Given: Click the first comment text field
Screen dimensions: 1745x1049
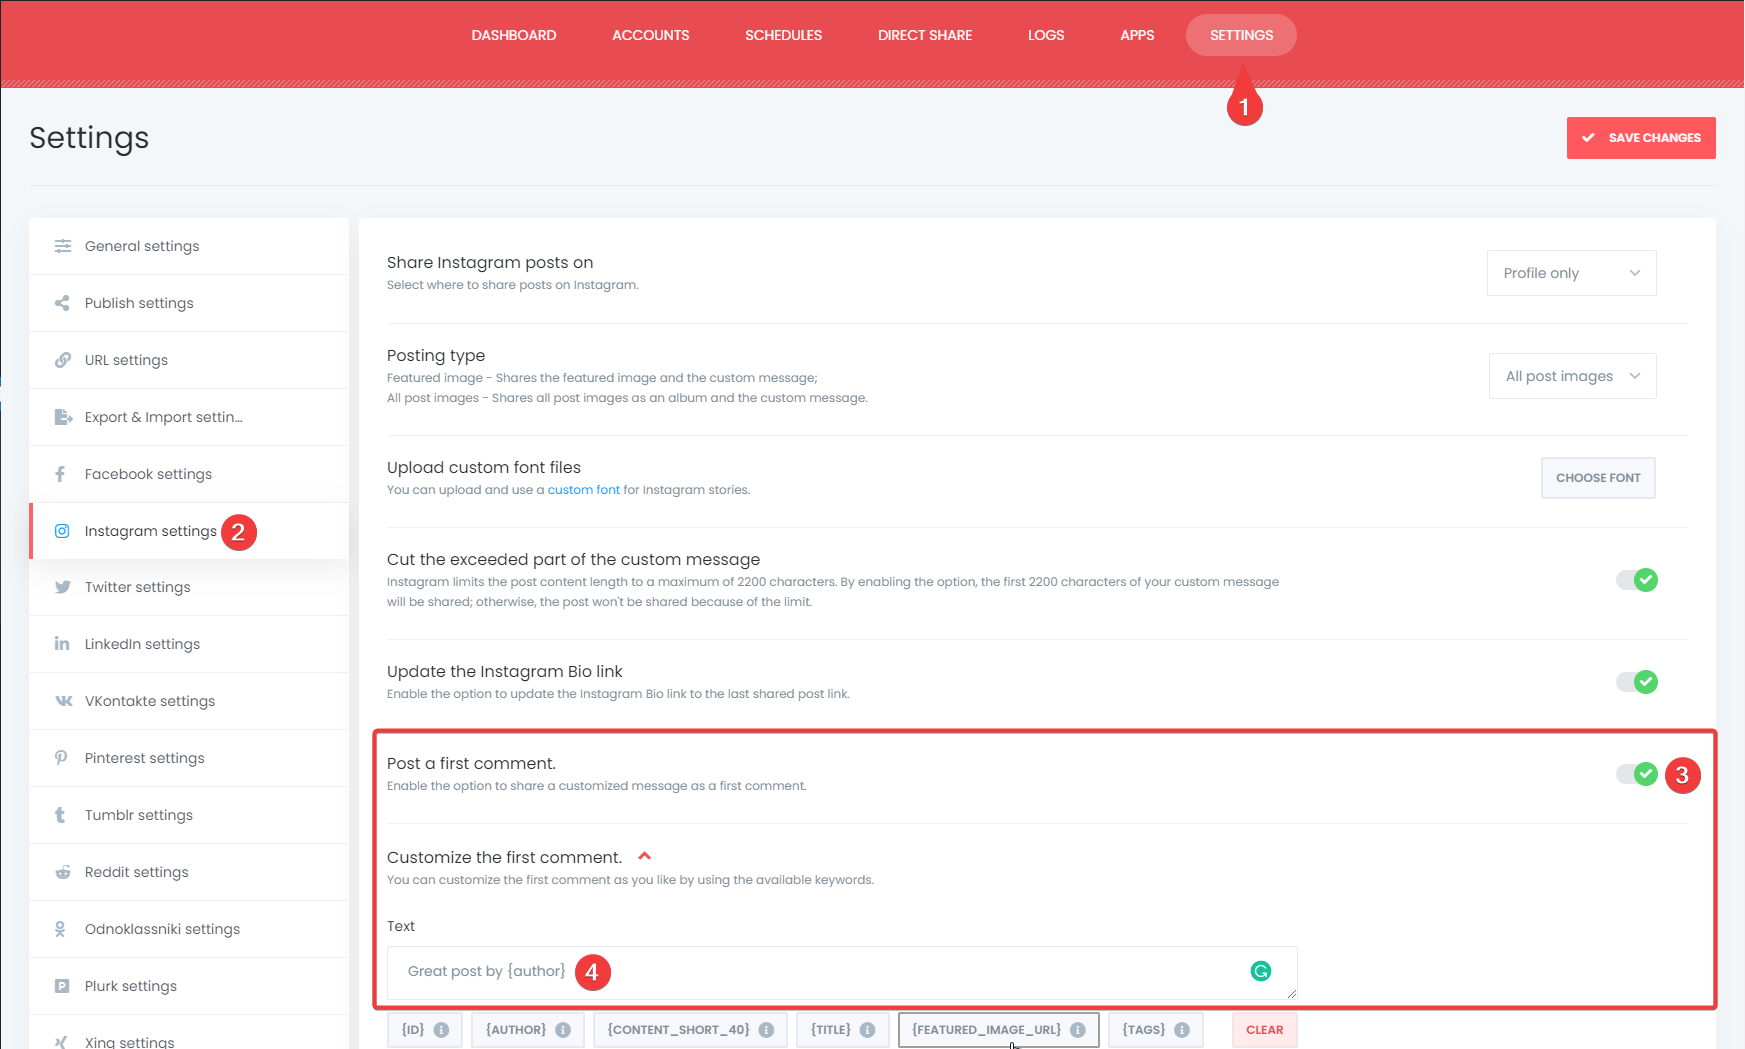Looking at the screenshot, I should point(842,972).
